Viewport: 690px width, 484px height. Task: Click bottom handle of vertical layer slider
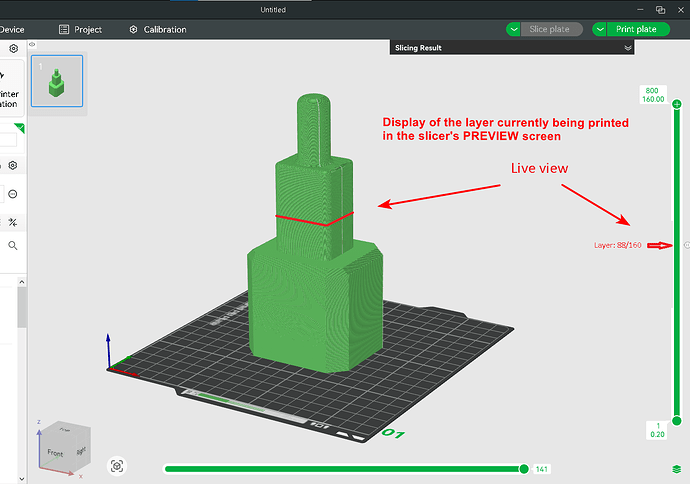coord(677,421)
